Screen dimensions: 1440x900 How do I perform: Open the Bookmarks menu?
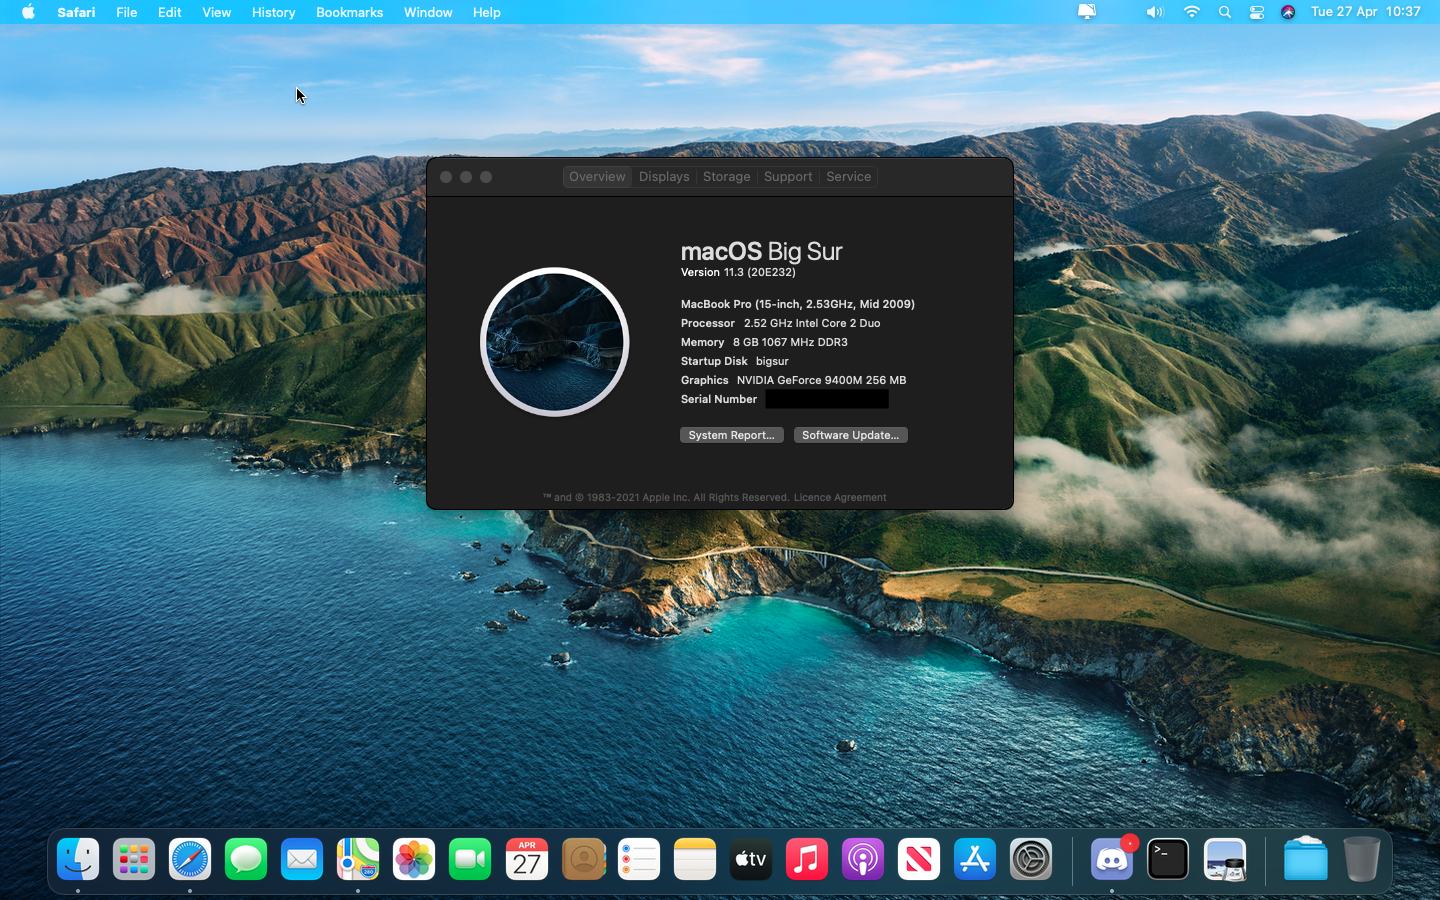tap(349, 12)
